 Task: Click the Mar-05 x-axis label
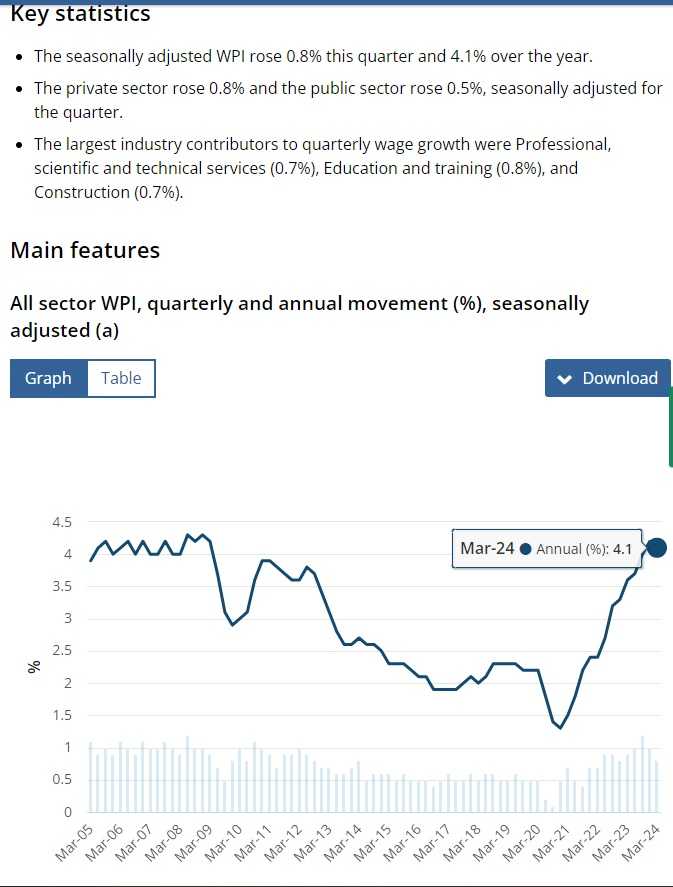[x=75, y=846]
